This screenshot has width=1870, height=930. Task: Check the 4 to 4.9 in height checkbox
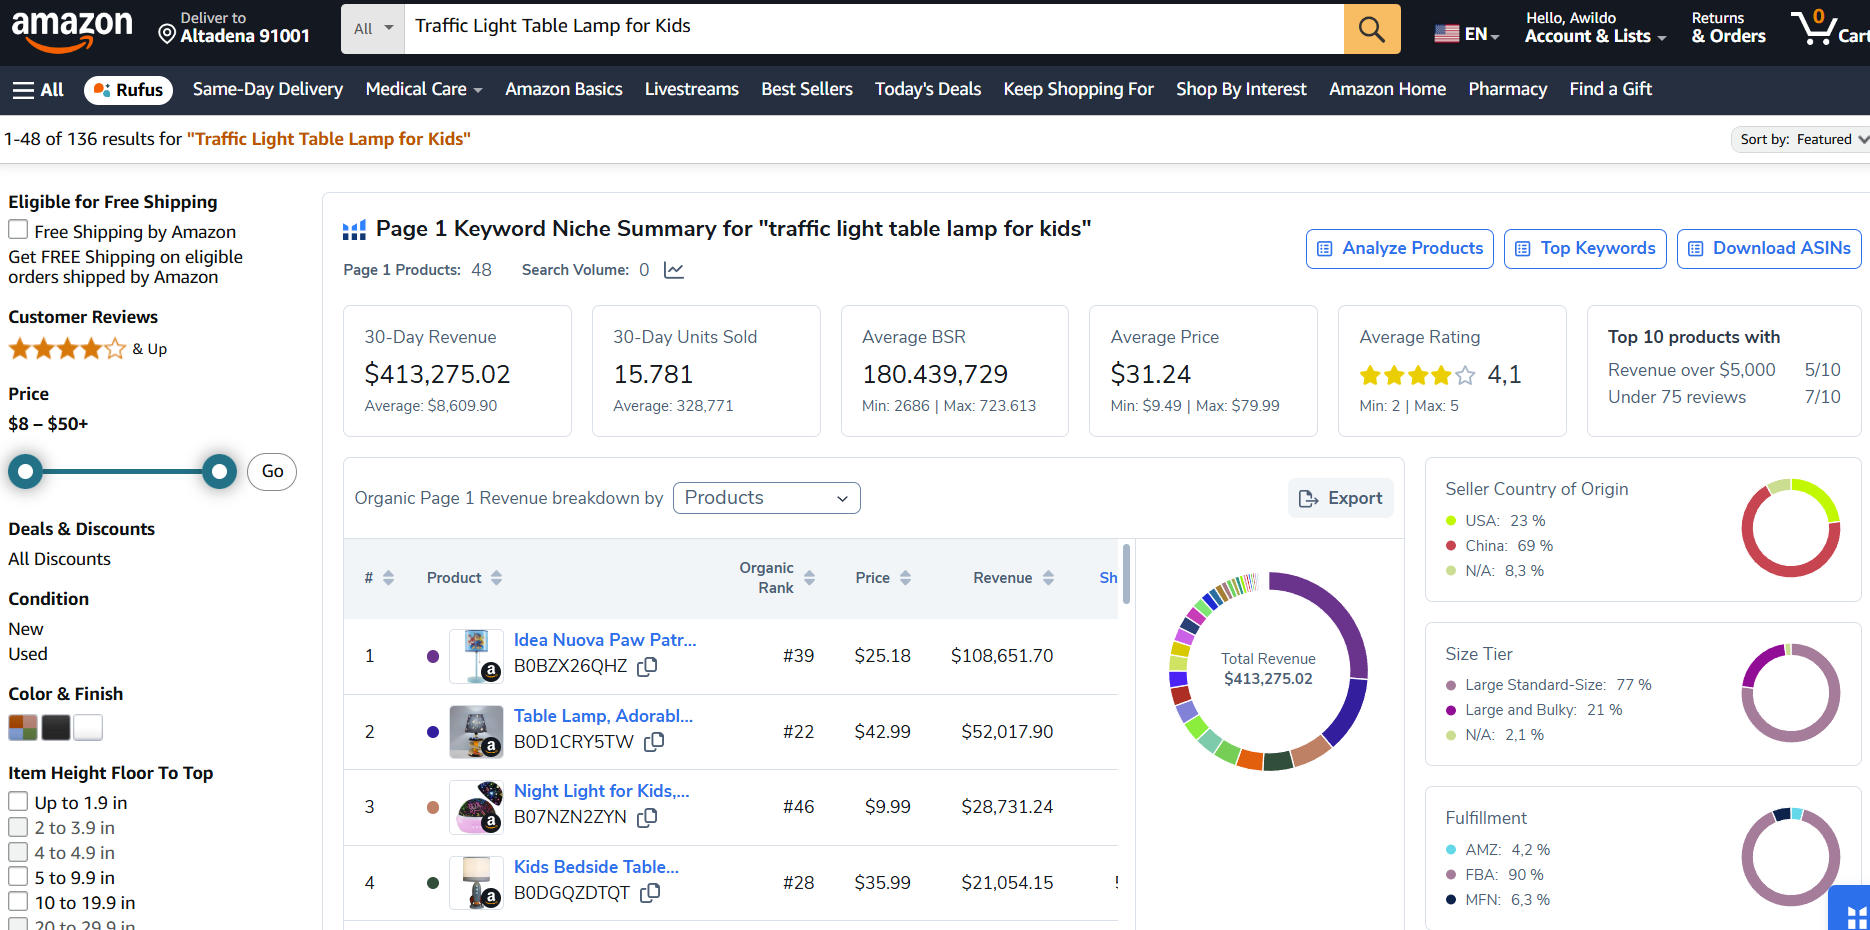(18, 852)
